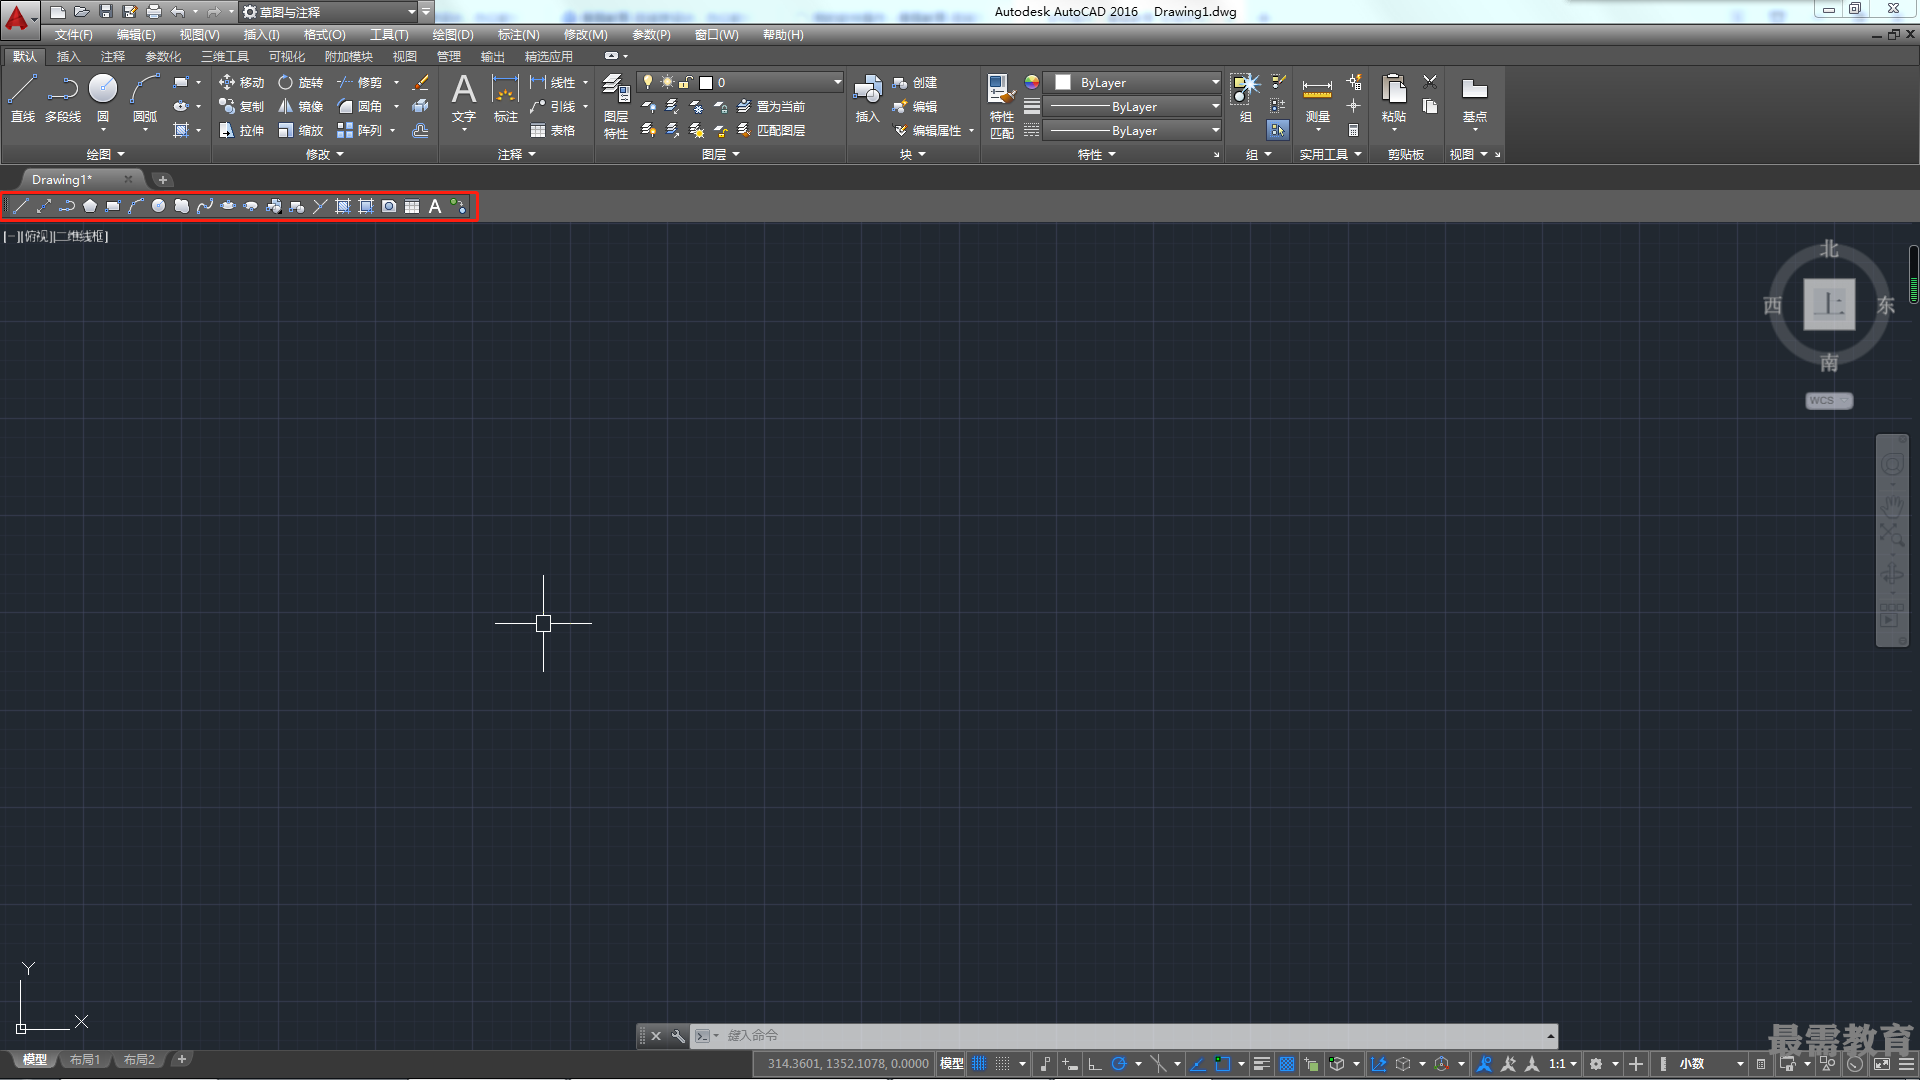Toggle dynamic input in status bar
The image size is (1920, 1080).
click(x=1069, y=1064)
